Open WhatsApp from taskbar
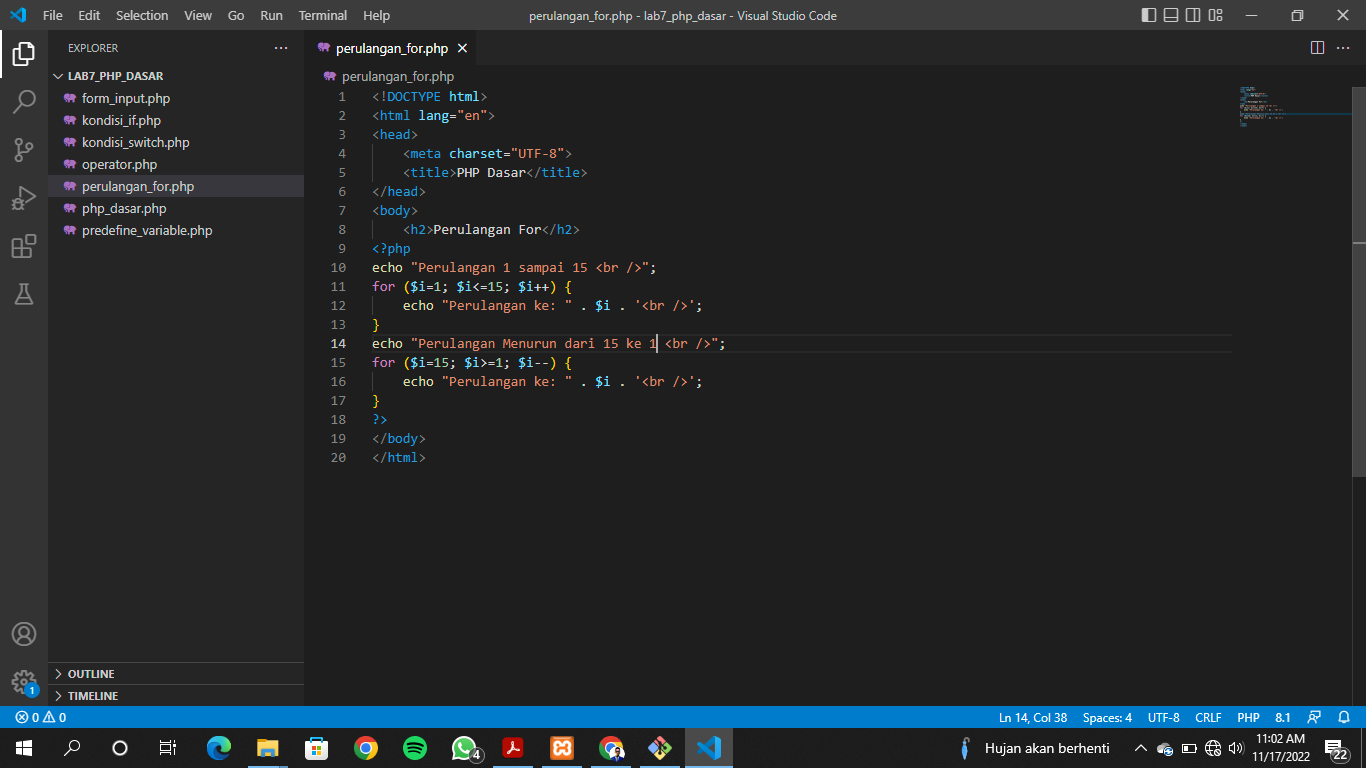1366x768 pixels. pos(464,747)
